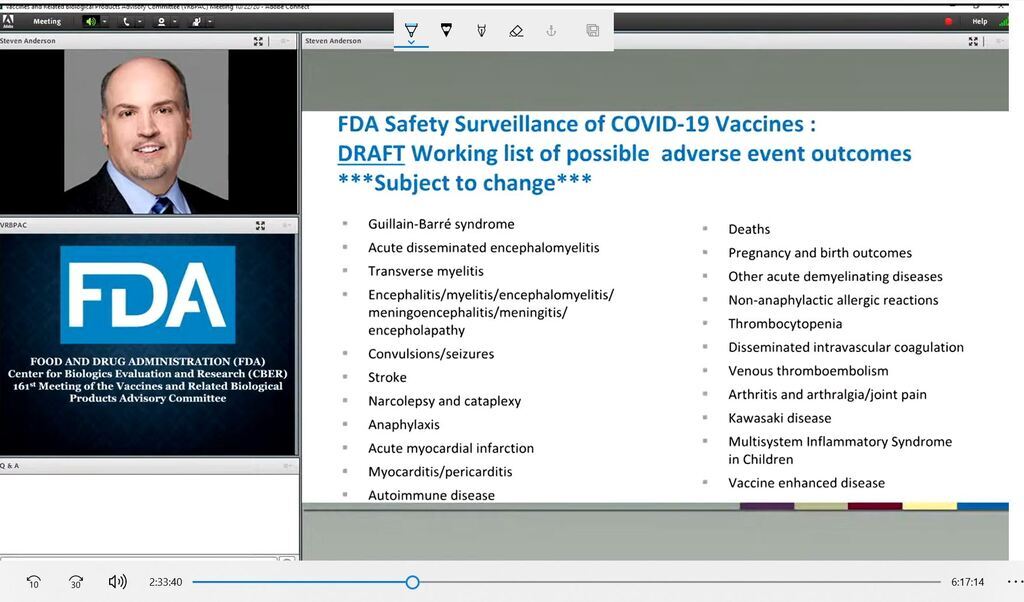Toggle the raise hand status button

pos(196,21)
